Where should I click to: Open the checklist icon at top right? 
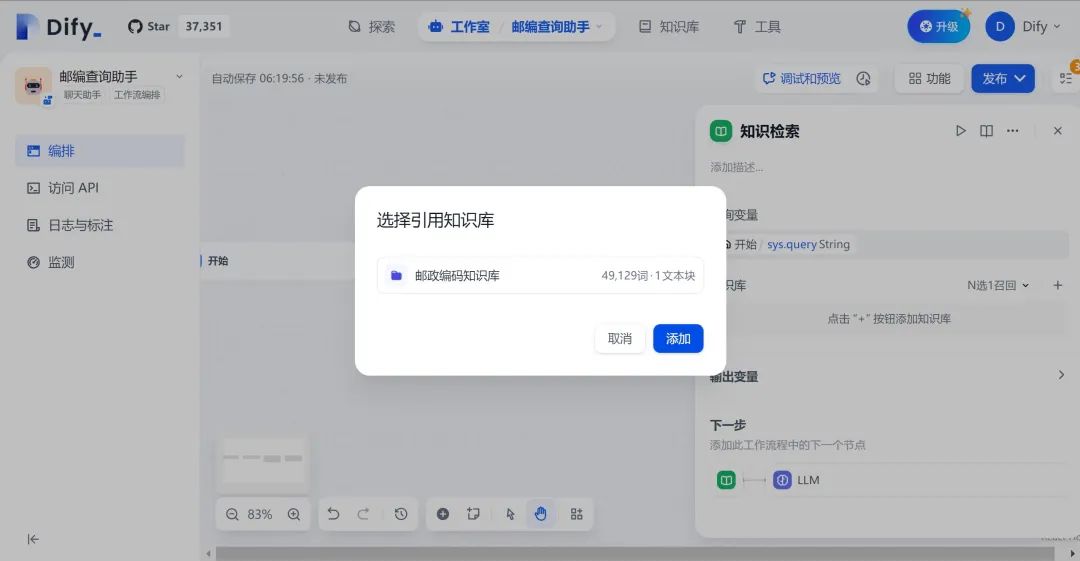[1066, 79]
